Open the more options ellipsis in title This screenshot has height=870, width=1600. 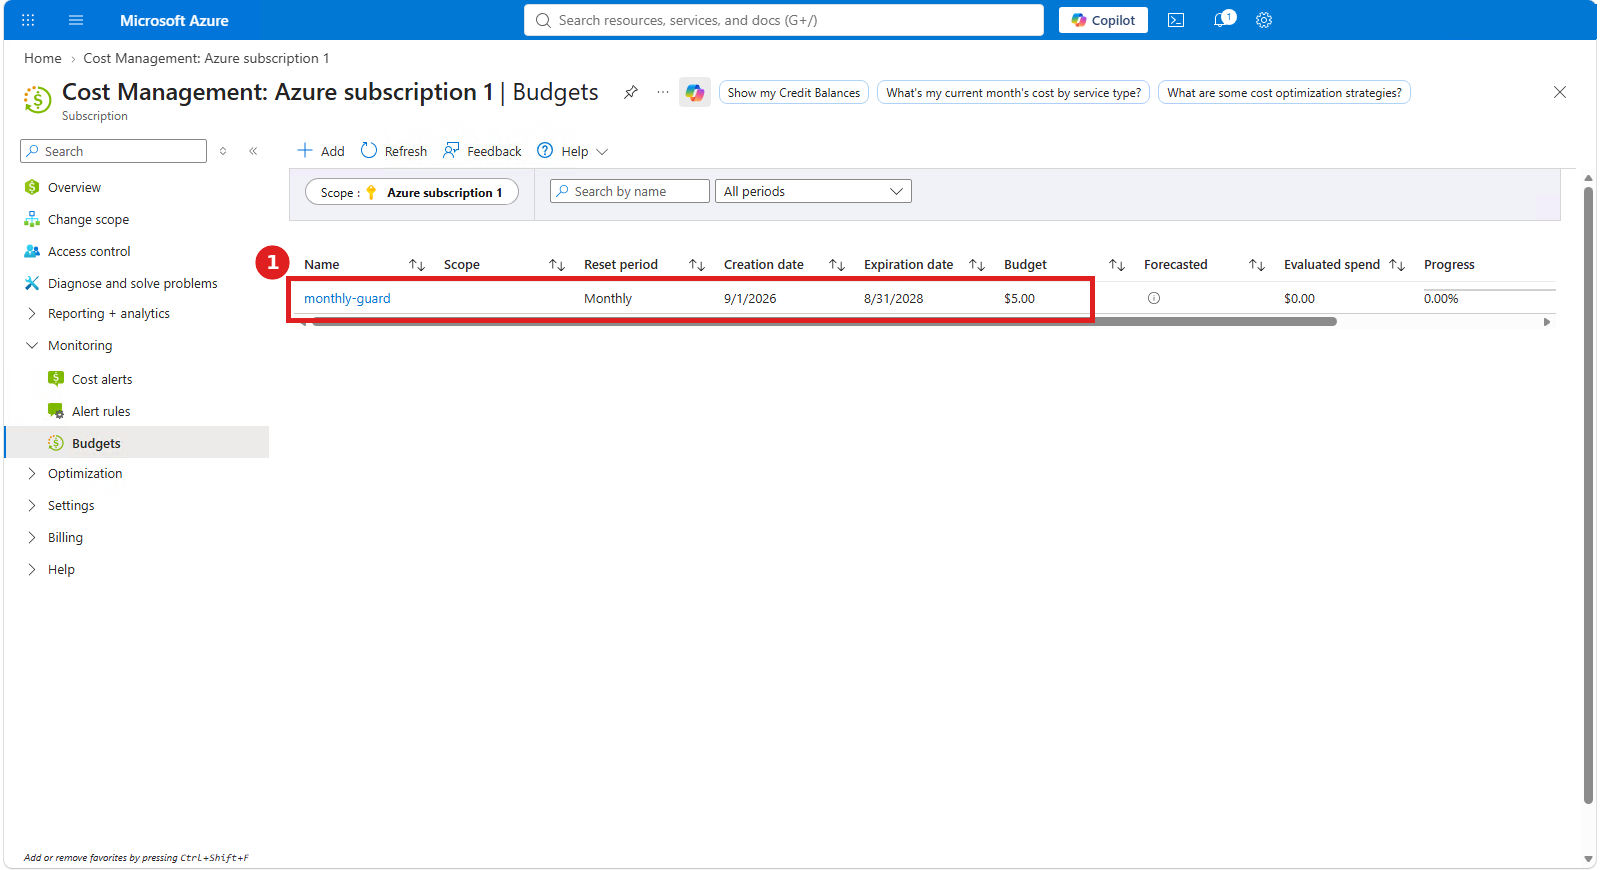click(x=663, y=92)
